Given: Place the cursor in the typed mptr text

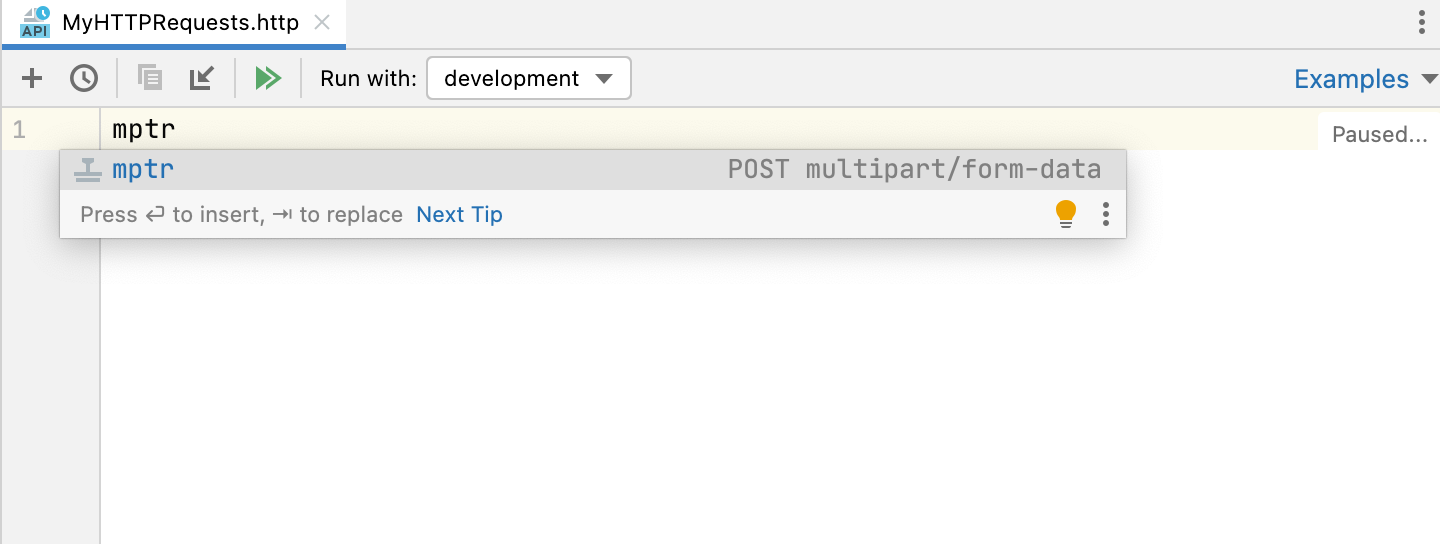Looking at the screenshot, I should click(x=144, y=130).
